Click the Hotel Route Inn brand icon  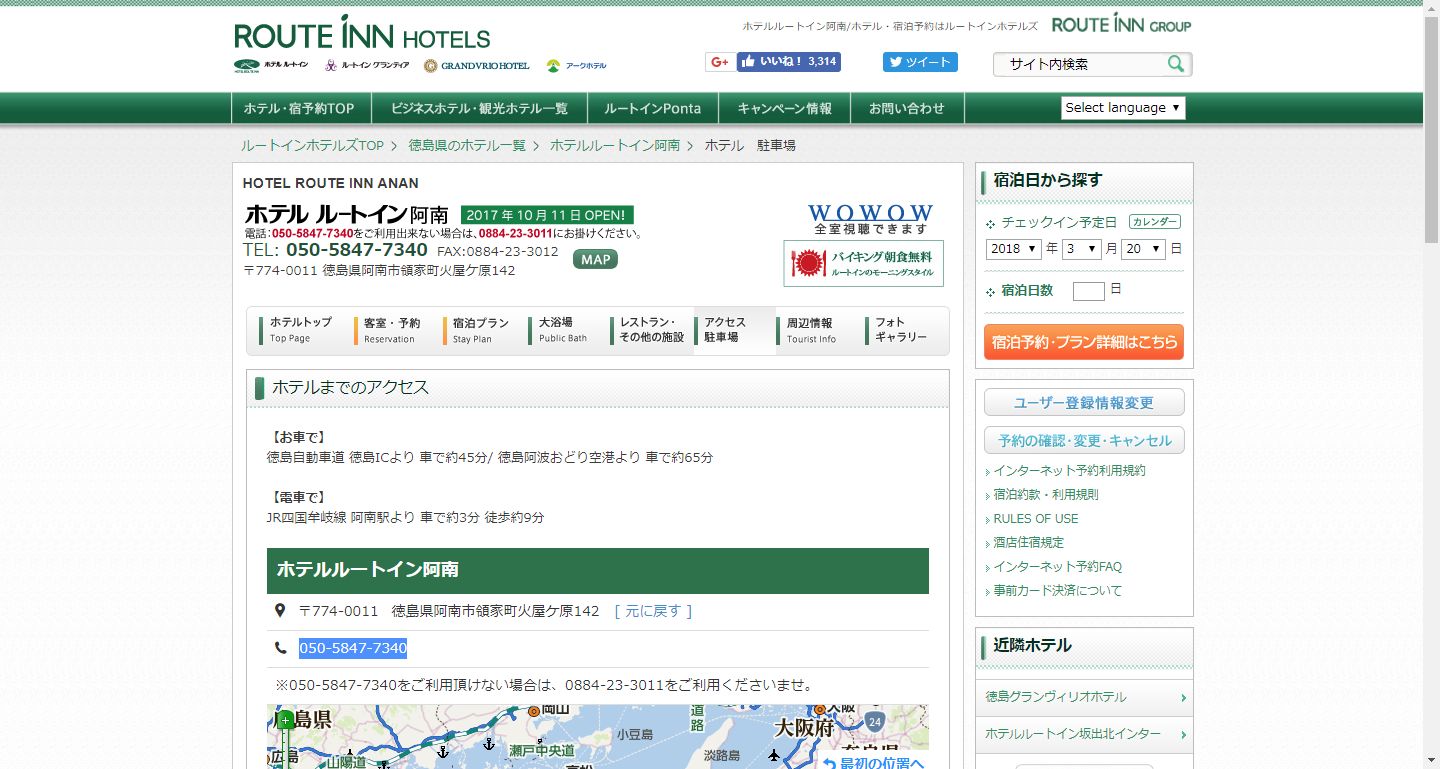pos(271,66)
